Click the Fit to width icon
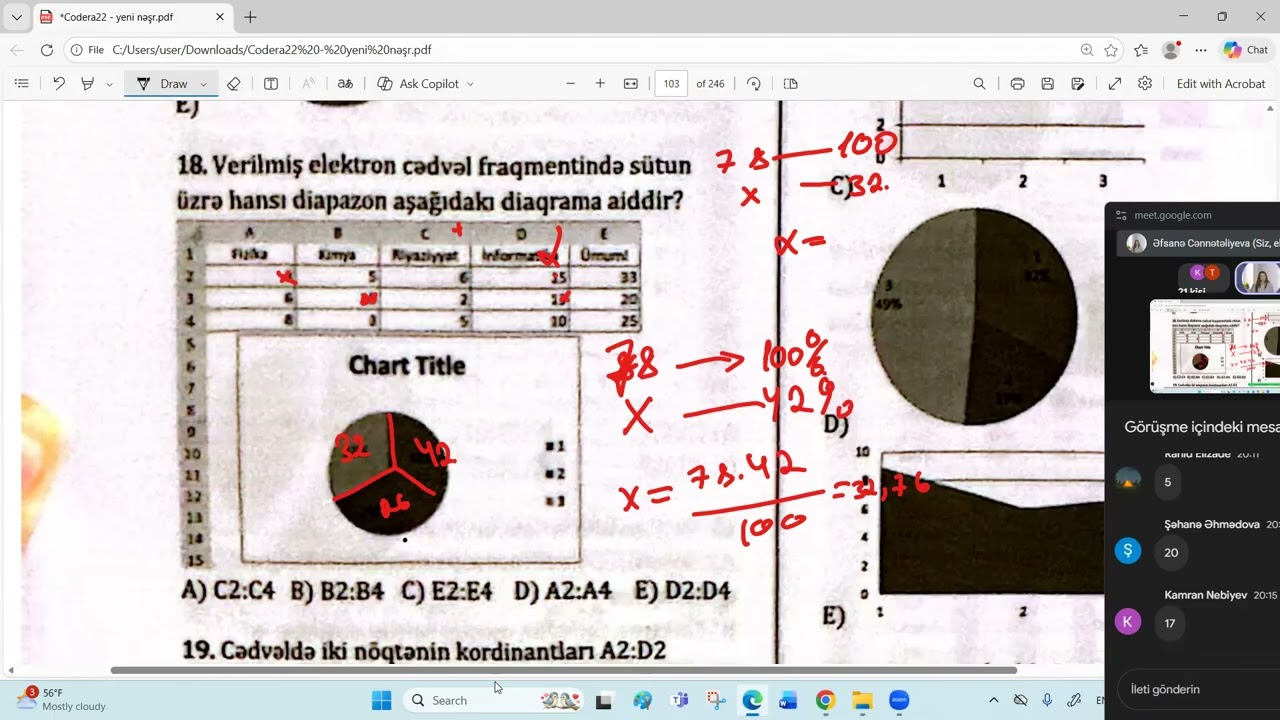The width and height of the screenshot is (1280, 720). pos(631,84)
